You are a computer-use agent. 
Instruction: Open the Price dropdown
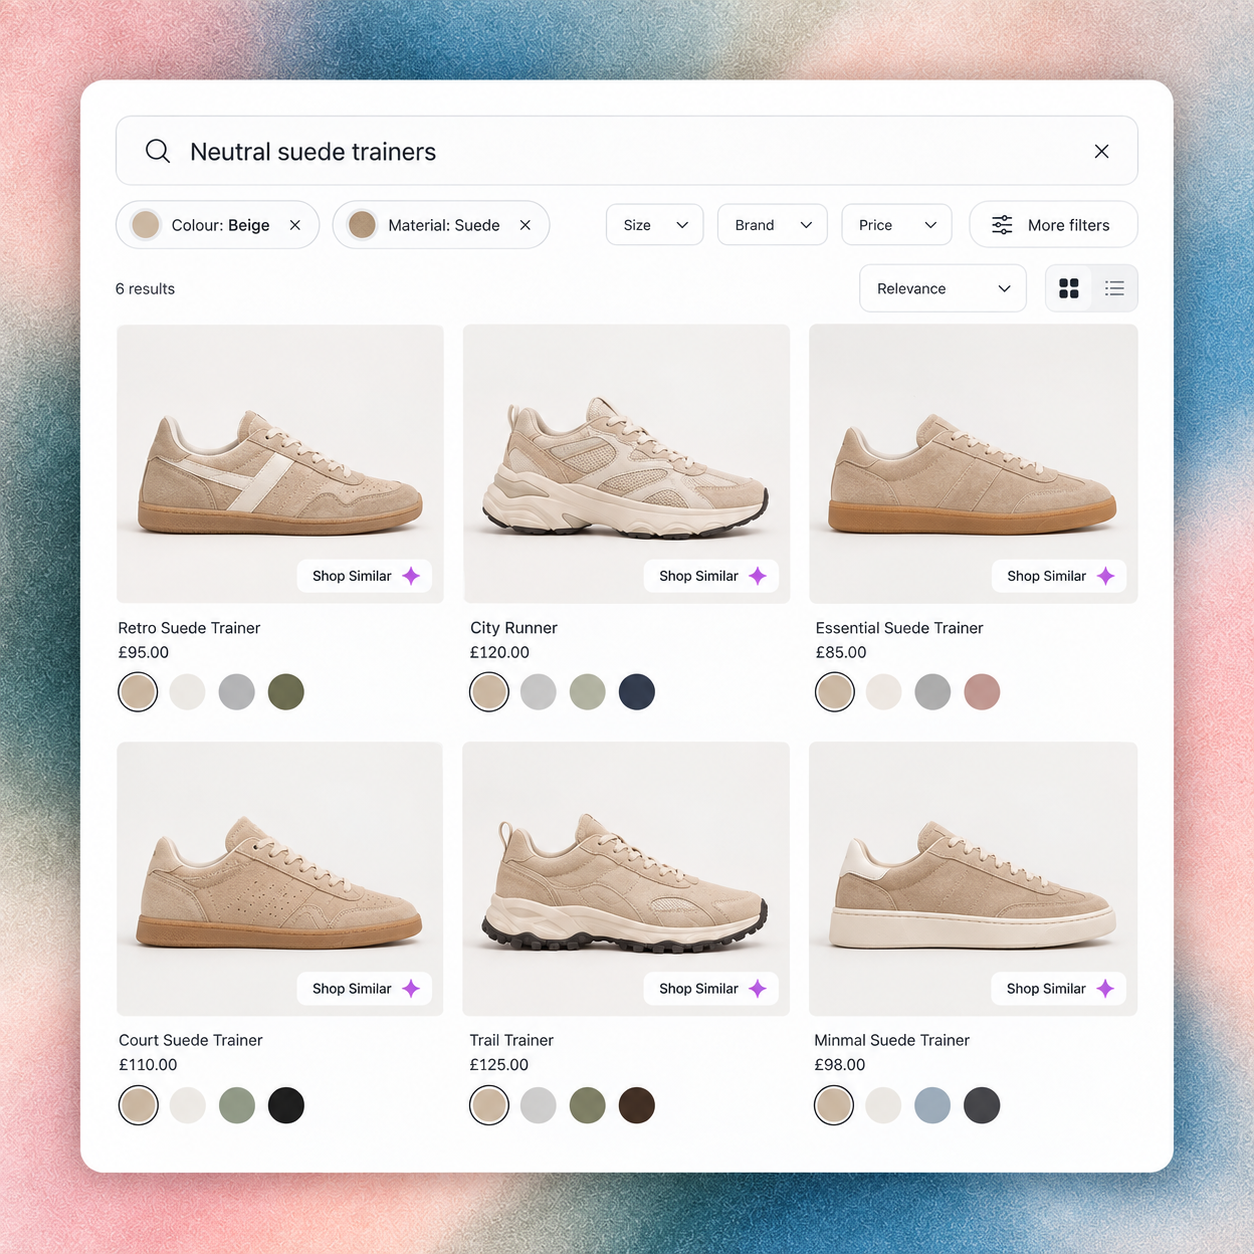(897, 225)
